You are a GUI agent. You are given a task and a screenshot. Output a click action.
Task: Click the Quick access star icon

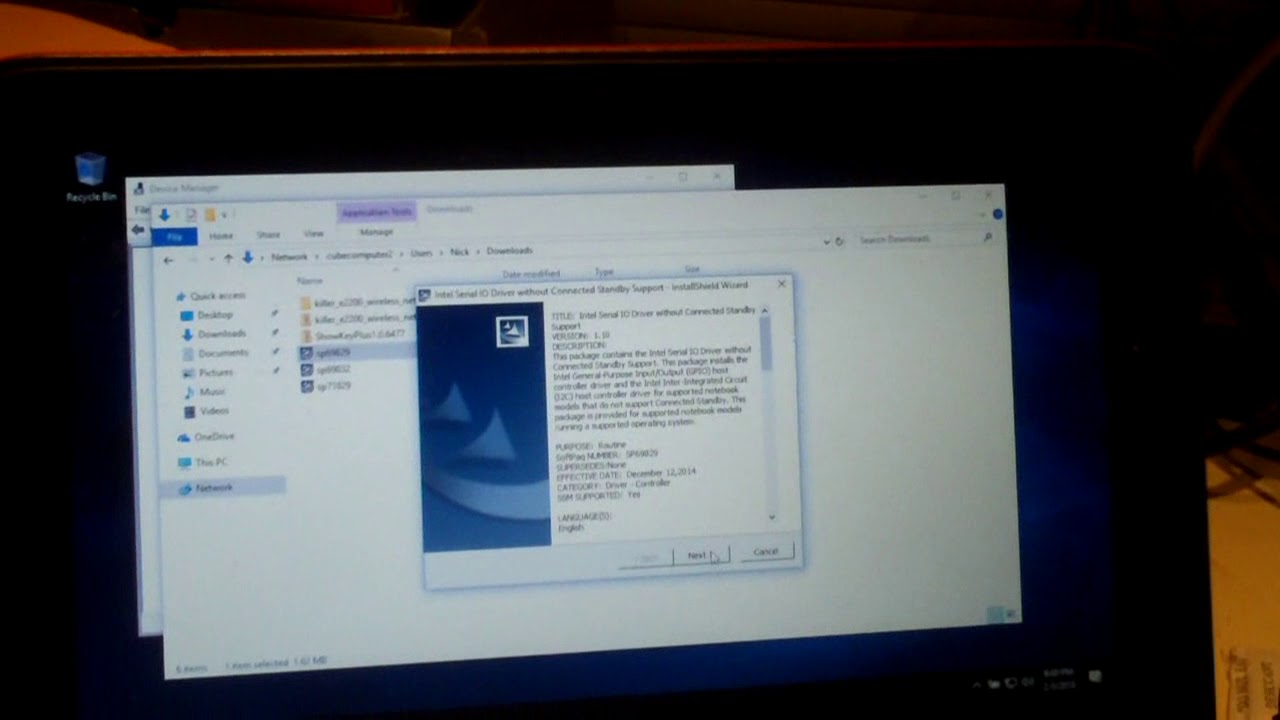click(x=181, y=297)
